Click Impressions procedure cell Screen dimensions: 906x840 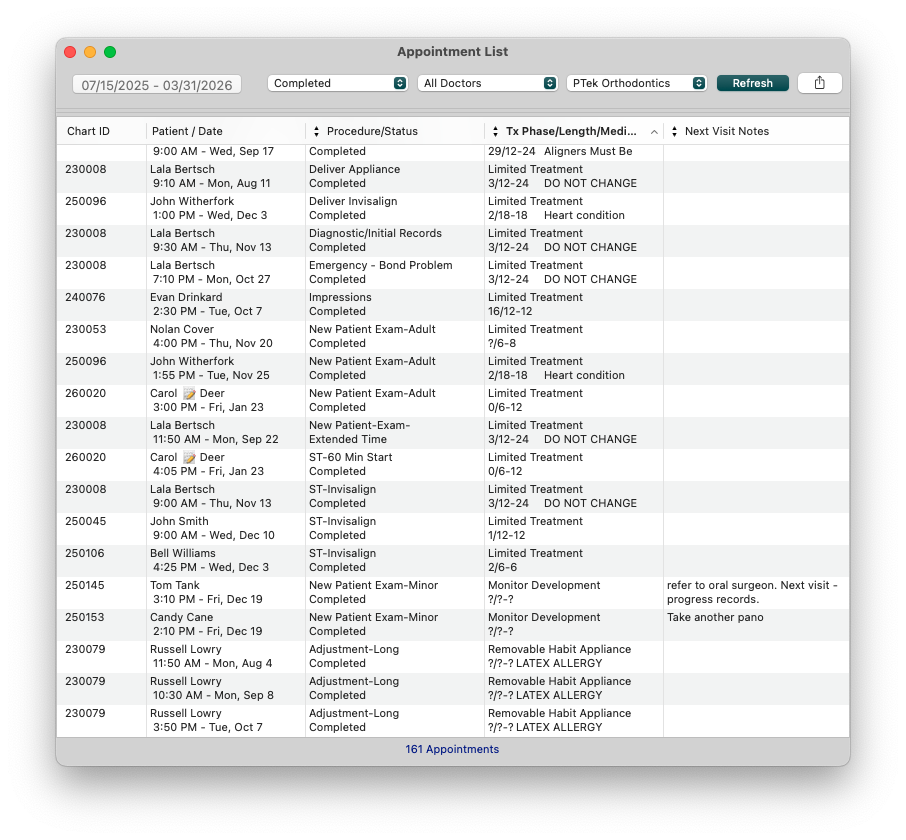(340, 298)
